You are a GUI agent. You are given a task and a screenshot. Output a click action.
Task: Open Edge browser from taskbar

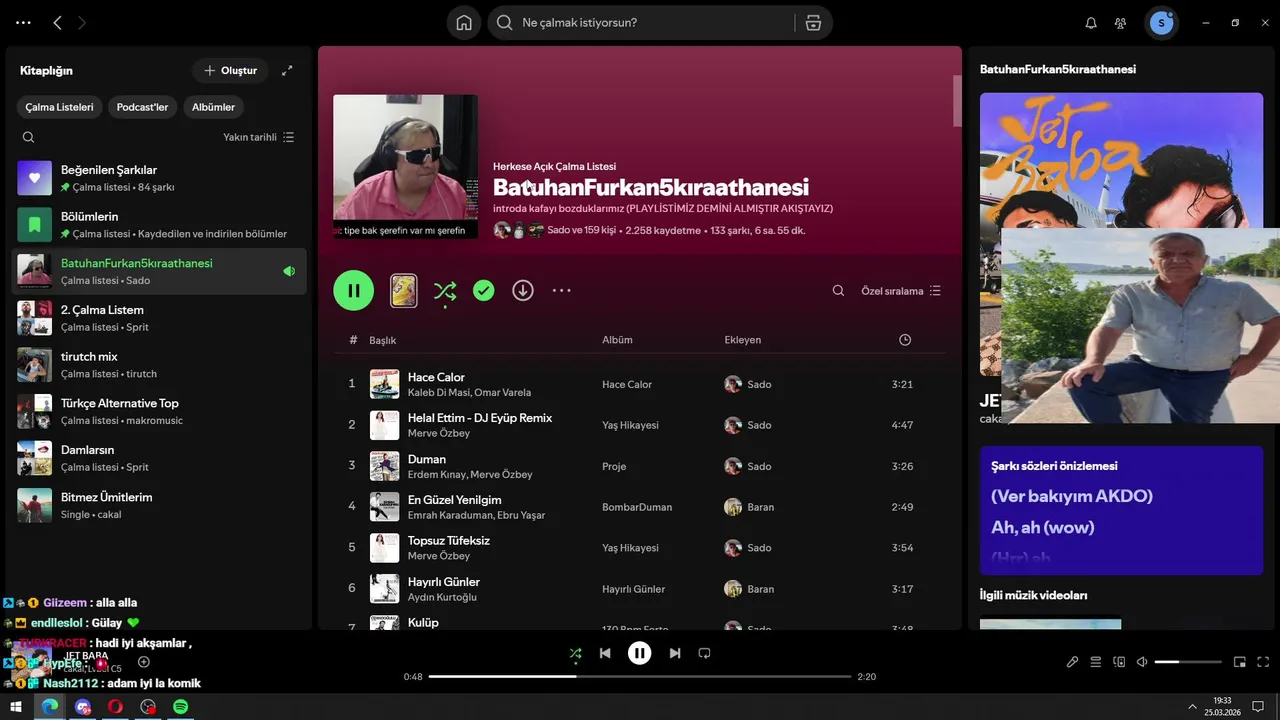pos(49,707)
